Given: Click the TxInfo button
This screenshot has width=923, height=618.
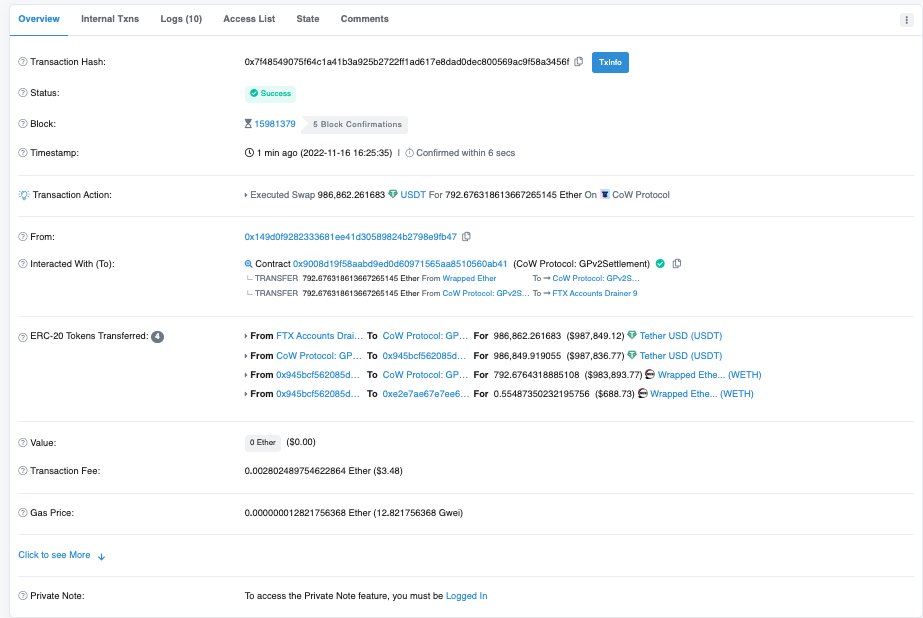Looking at the screenshot, I should tap(610, 62).
